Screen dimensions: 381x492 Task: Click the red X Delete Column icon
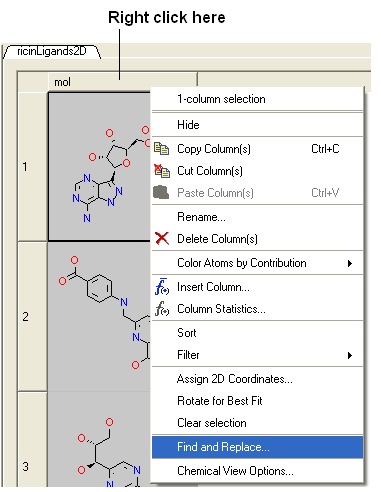[x=162, y=239]
